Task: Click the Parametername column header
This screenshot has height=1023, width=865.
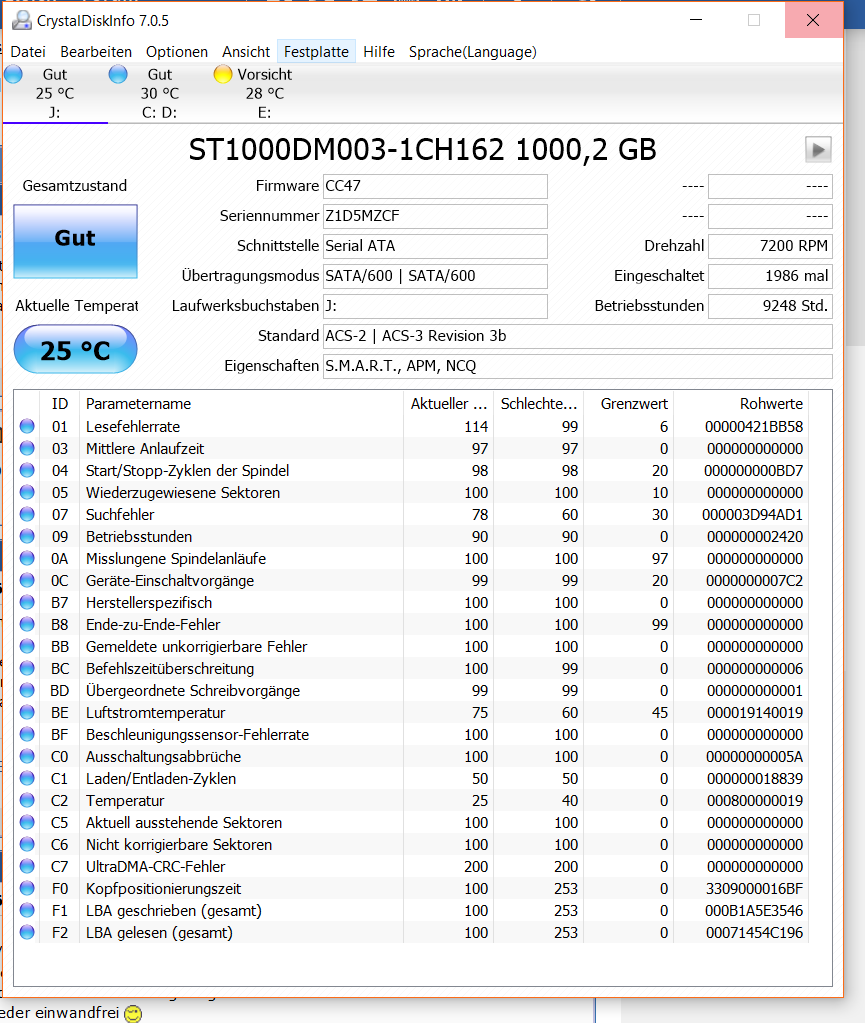Action: point(241,404)
